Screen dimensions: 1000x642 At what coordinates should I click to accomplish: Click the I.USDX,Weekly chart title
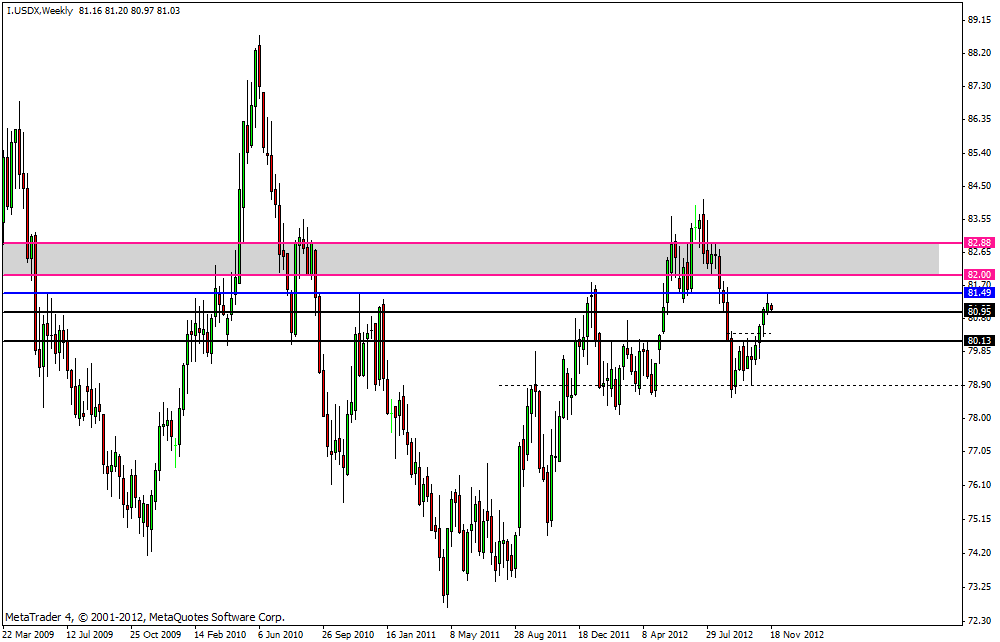coord(39,10)
